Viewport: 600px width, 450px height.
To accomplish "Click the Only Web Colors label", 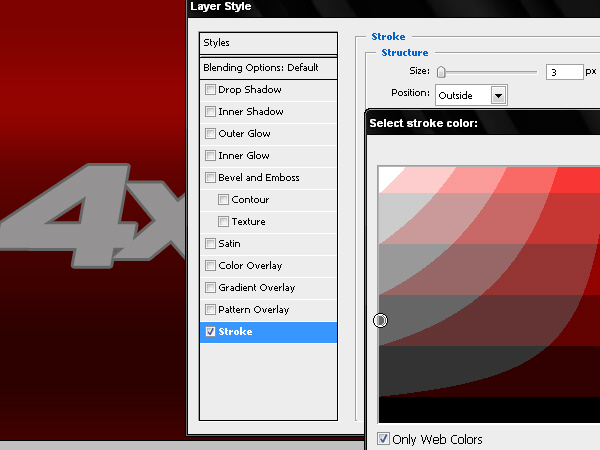I will [437, 439].
